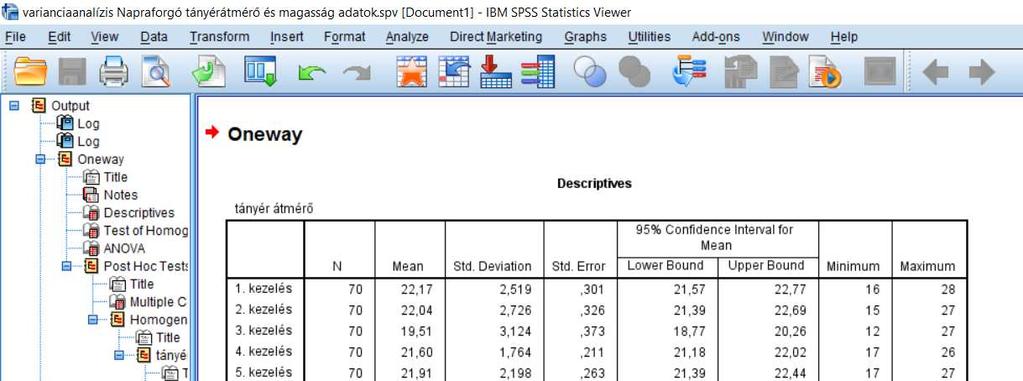Open the File menu
The image size is (1023, 381).
15,37
